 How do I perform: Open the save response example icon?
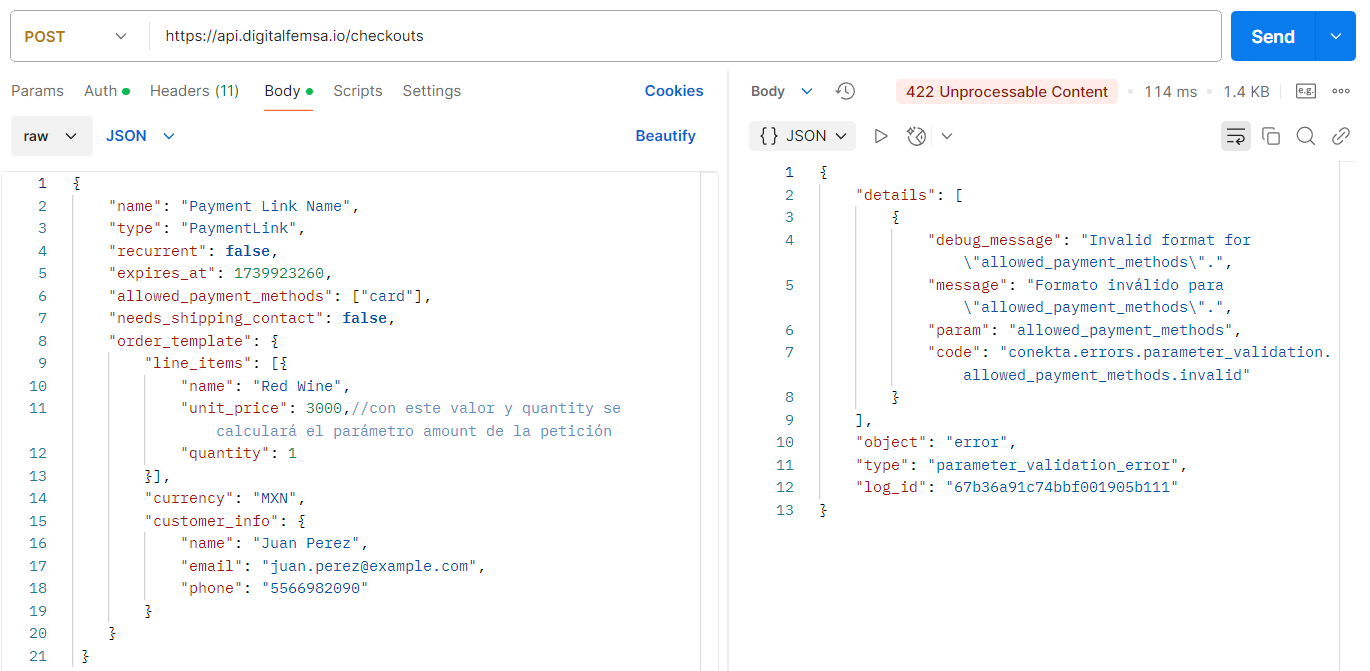1306,91
